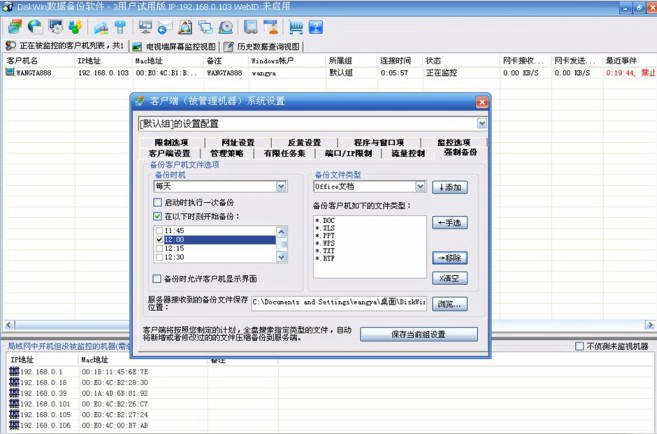Select *.TXT in file type list
Viewport: 657px width, 434px height.
[325, 251]
